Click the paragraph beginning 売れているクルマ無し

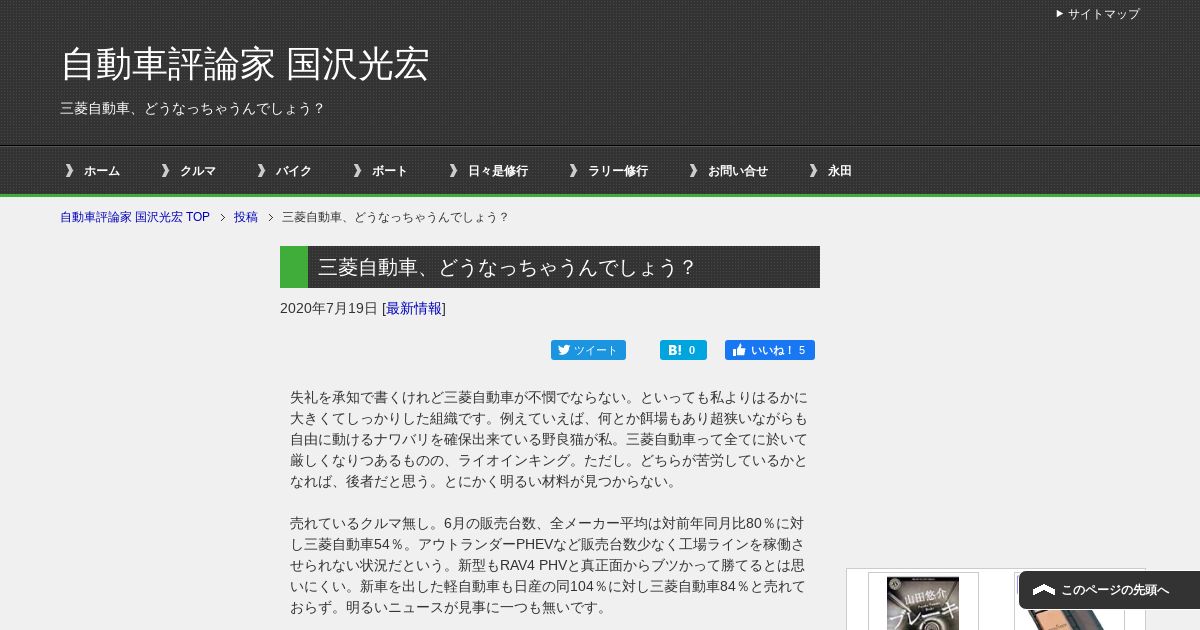[549, 565]
